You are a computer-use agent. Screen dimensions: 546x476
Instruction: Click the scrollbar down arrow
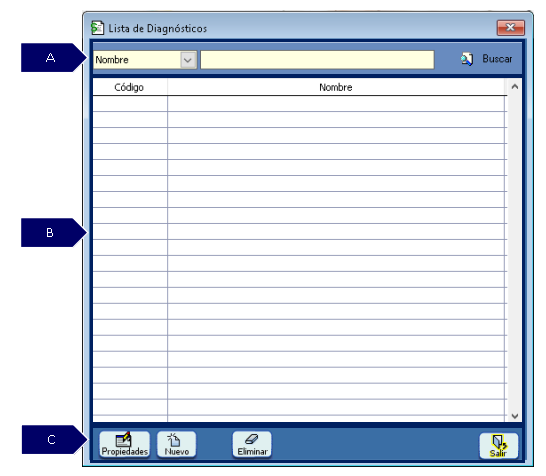pos(515,416)
